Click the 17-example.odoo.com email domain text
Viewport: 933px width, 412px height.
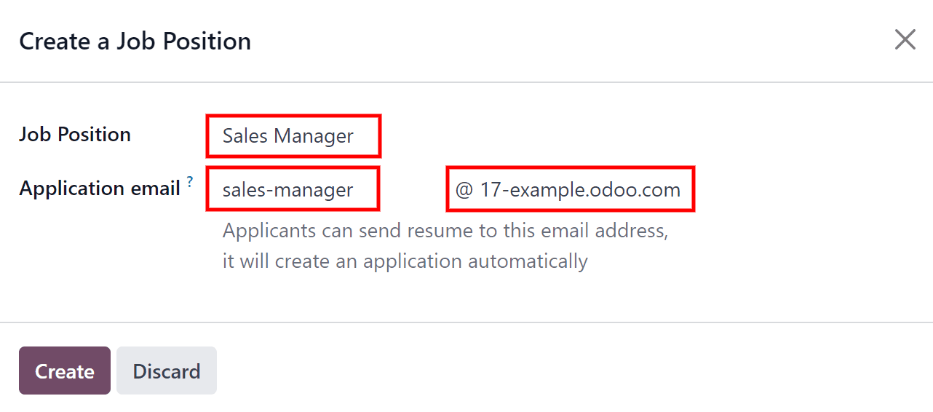pyautogui.click(x=580, y=189)
